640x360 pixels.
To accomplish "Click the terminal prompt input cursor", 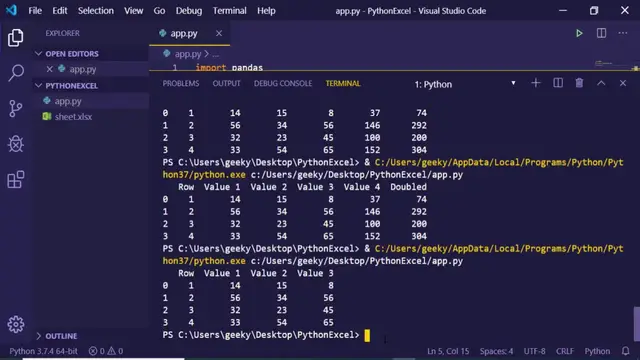I will [367, 336].
